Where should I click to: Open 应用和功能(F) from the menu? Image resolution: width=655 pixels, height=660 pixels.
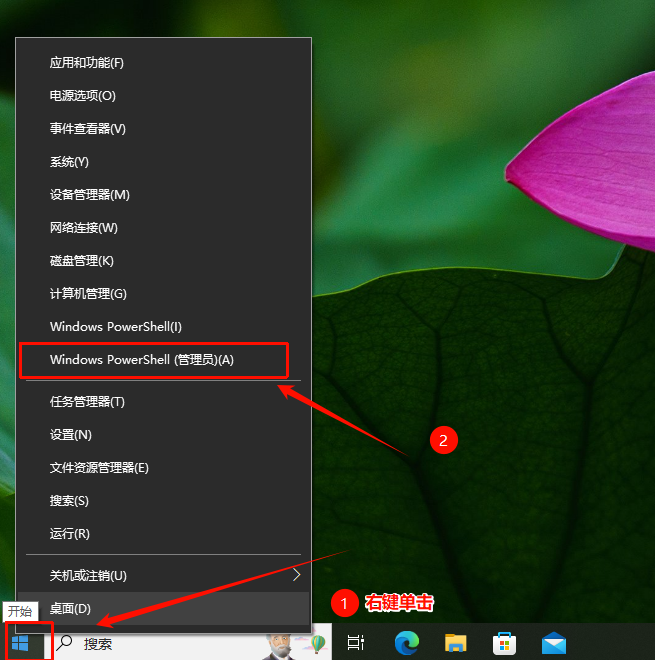click(x=163, y=63)
